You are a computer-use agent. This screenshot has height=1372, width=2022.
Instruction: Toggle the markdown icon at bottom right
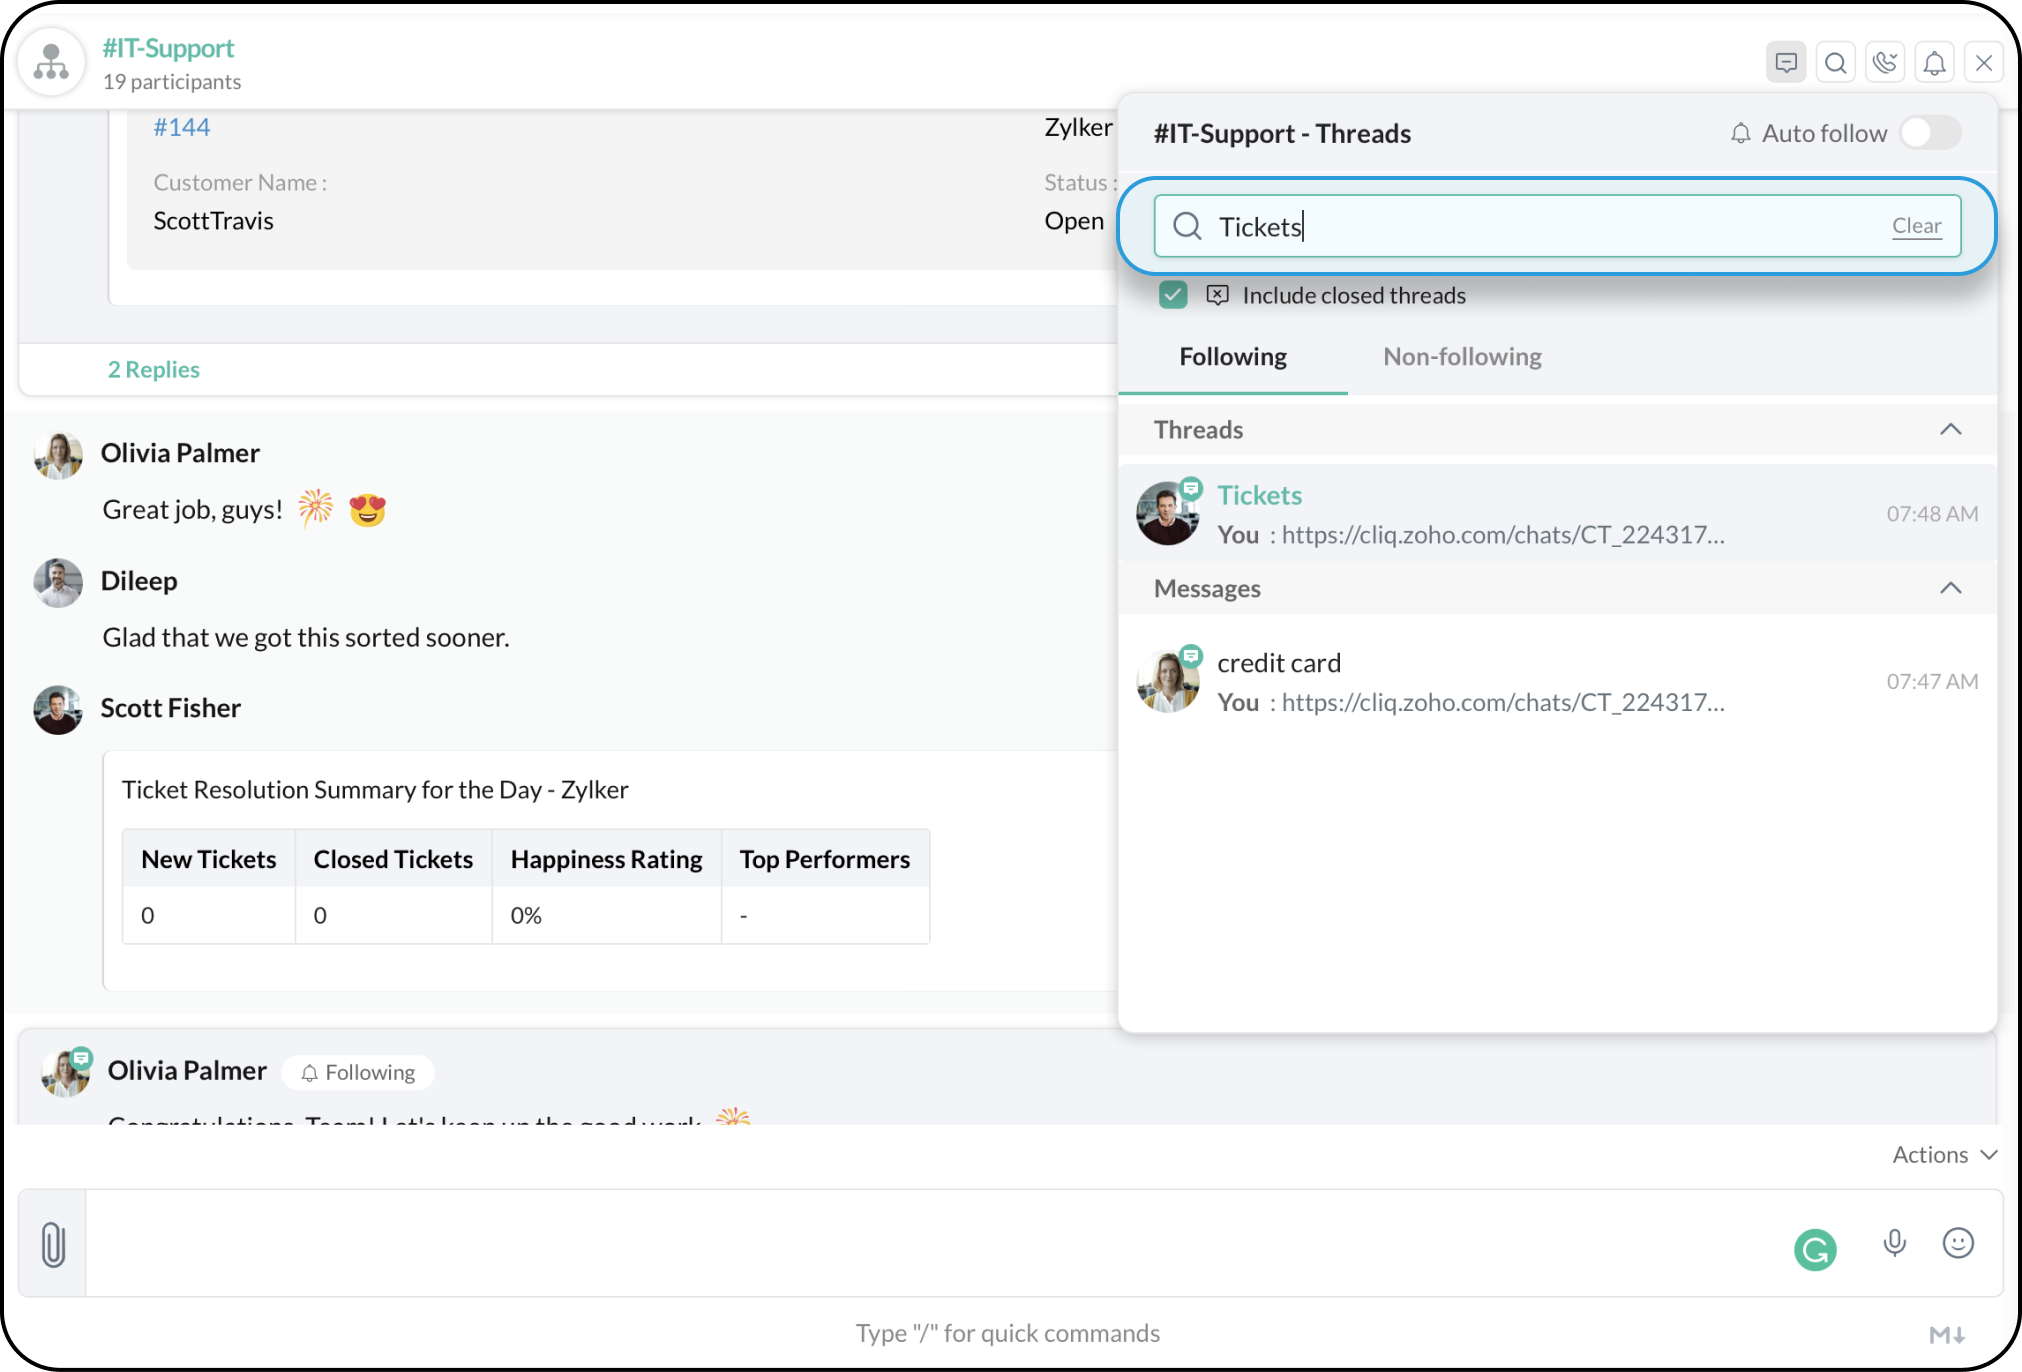click(x=1946, y=1334)
